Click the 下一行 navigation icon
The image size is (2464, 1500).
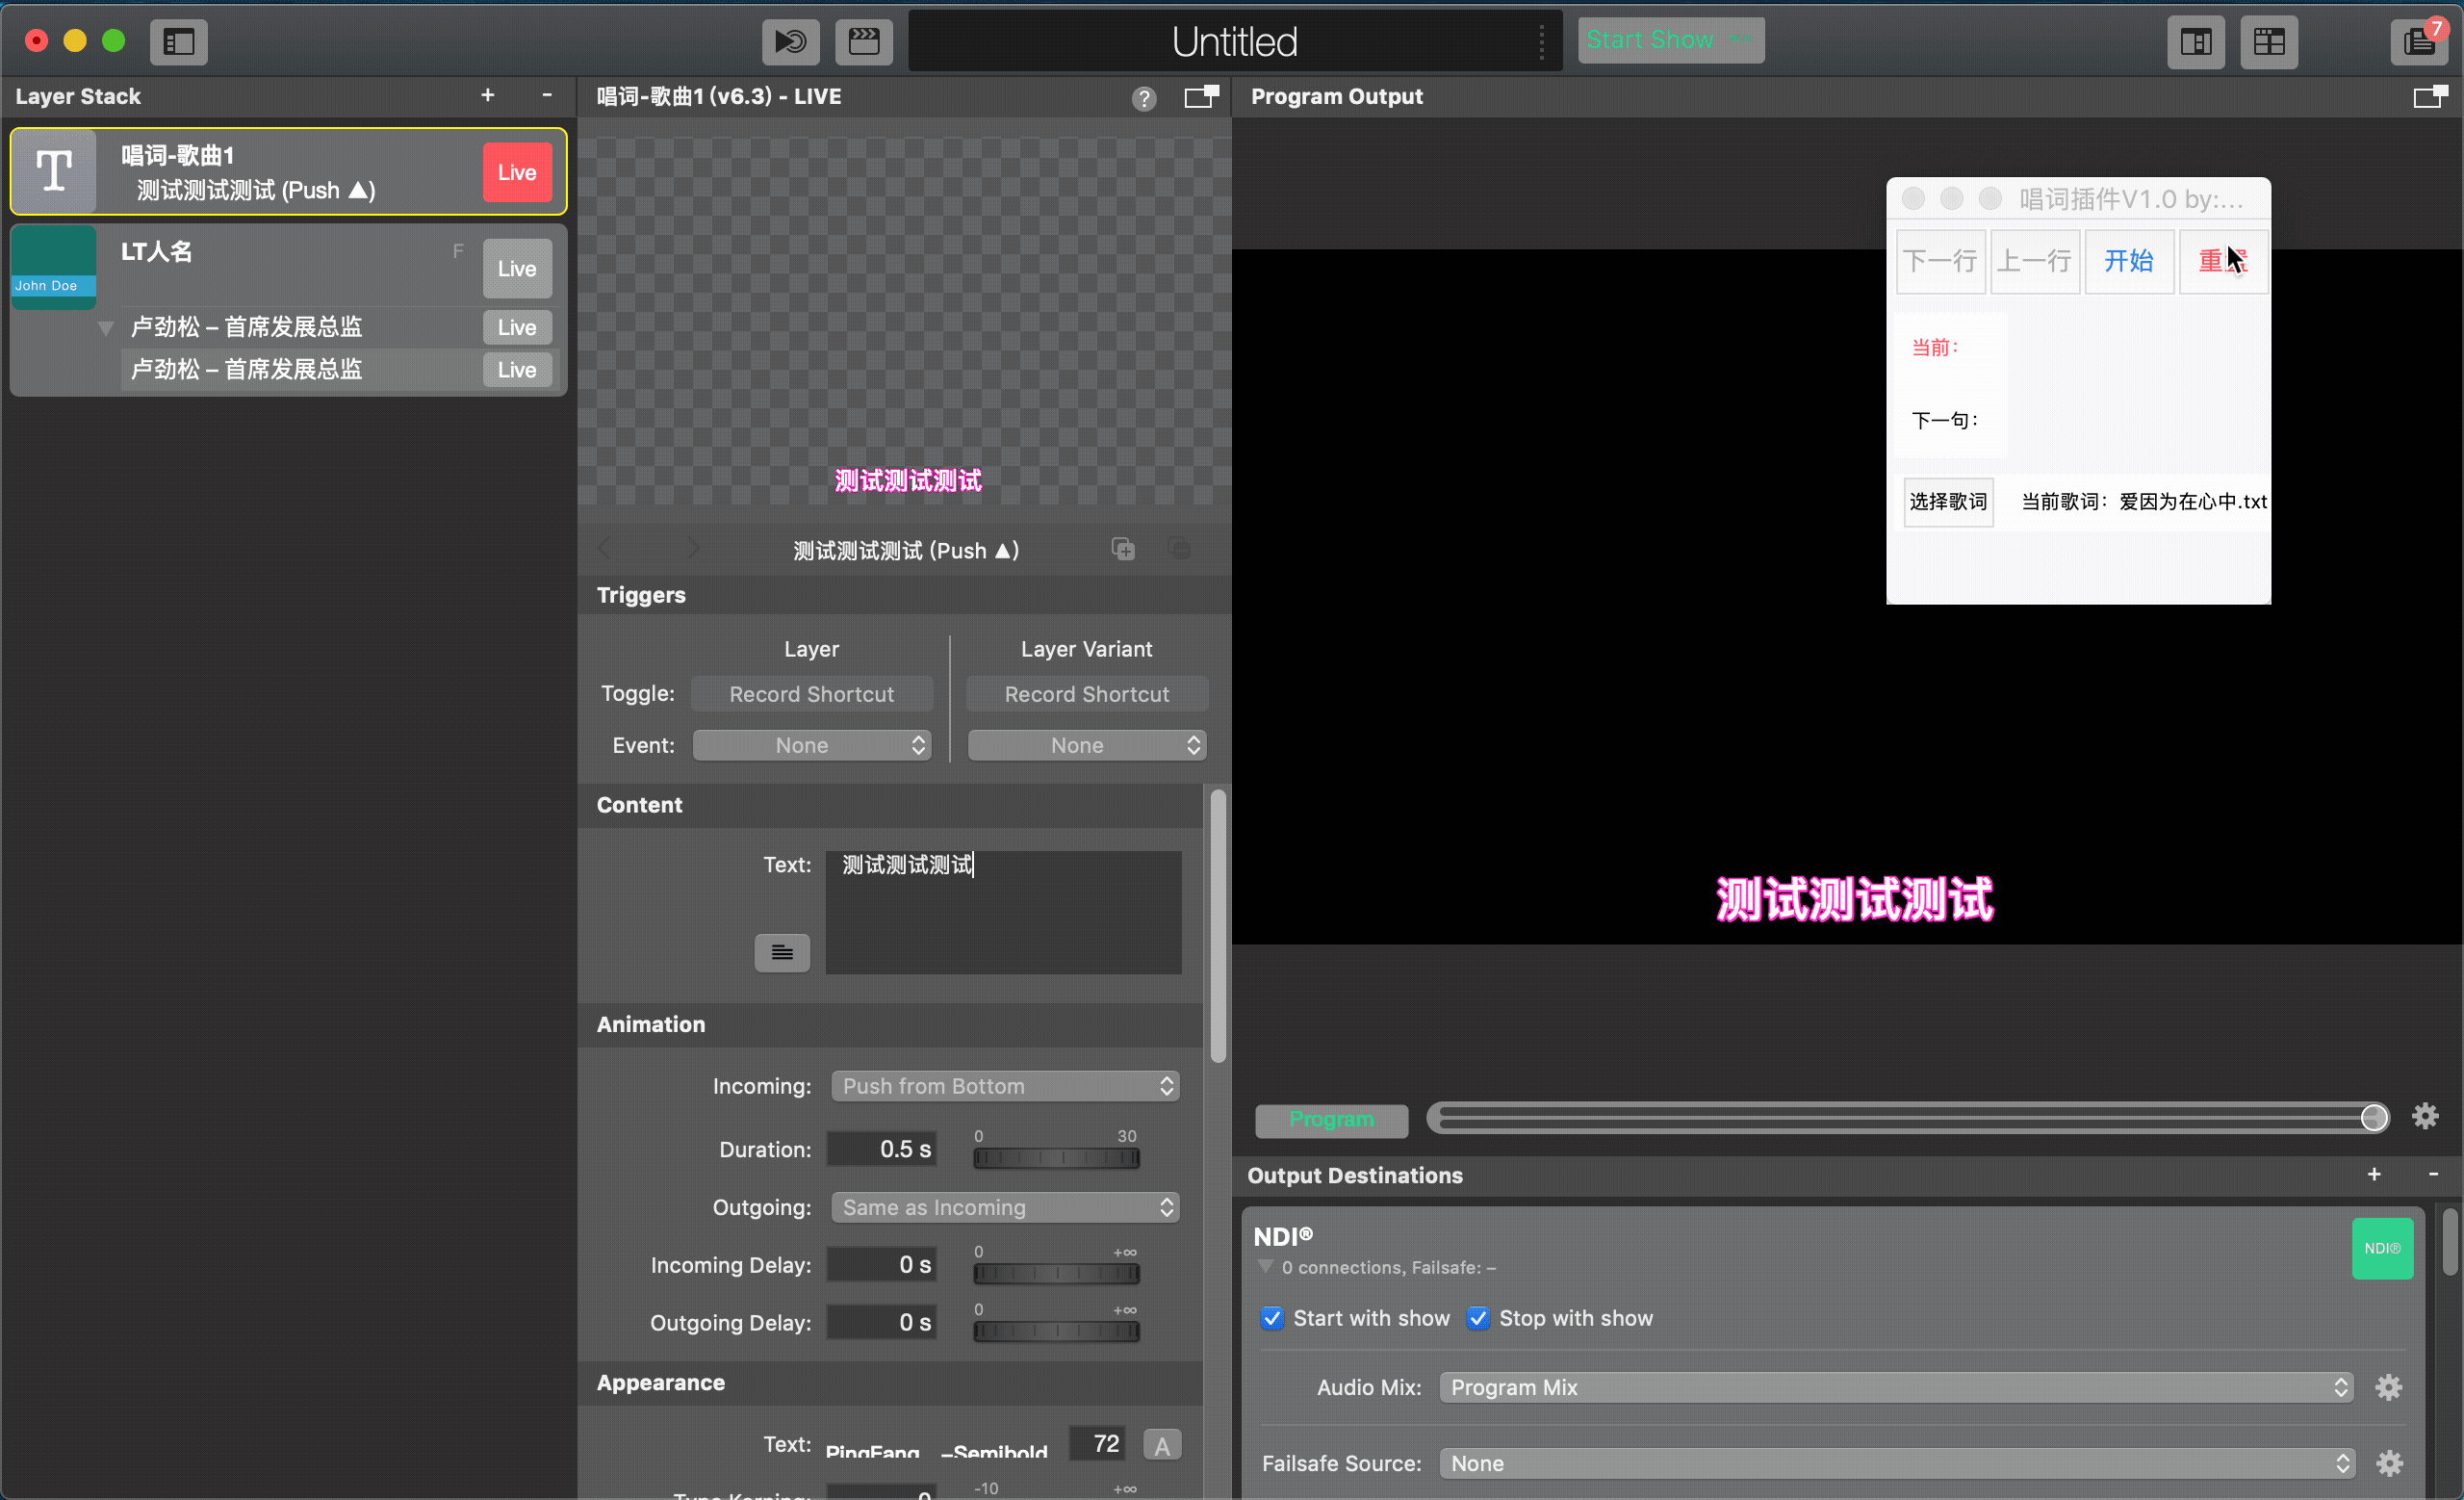(x=1936, y=259)
